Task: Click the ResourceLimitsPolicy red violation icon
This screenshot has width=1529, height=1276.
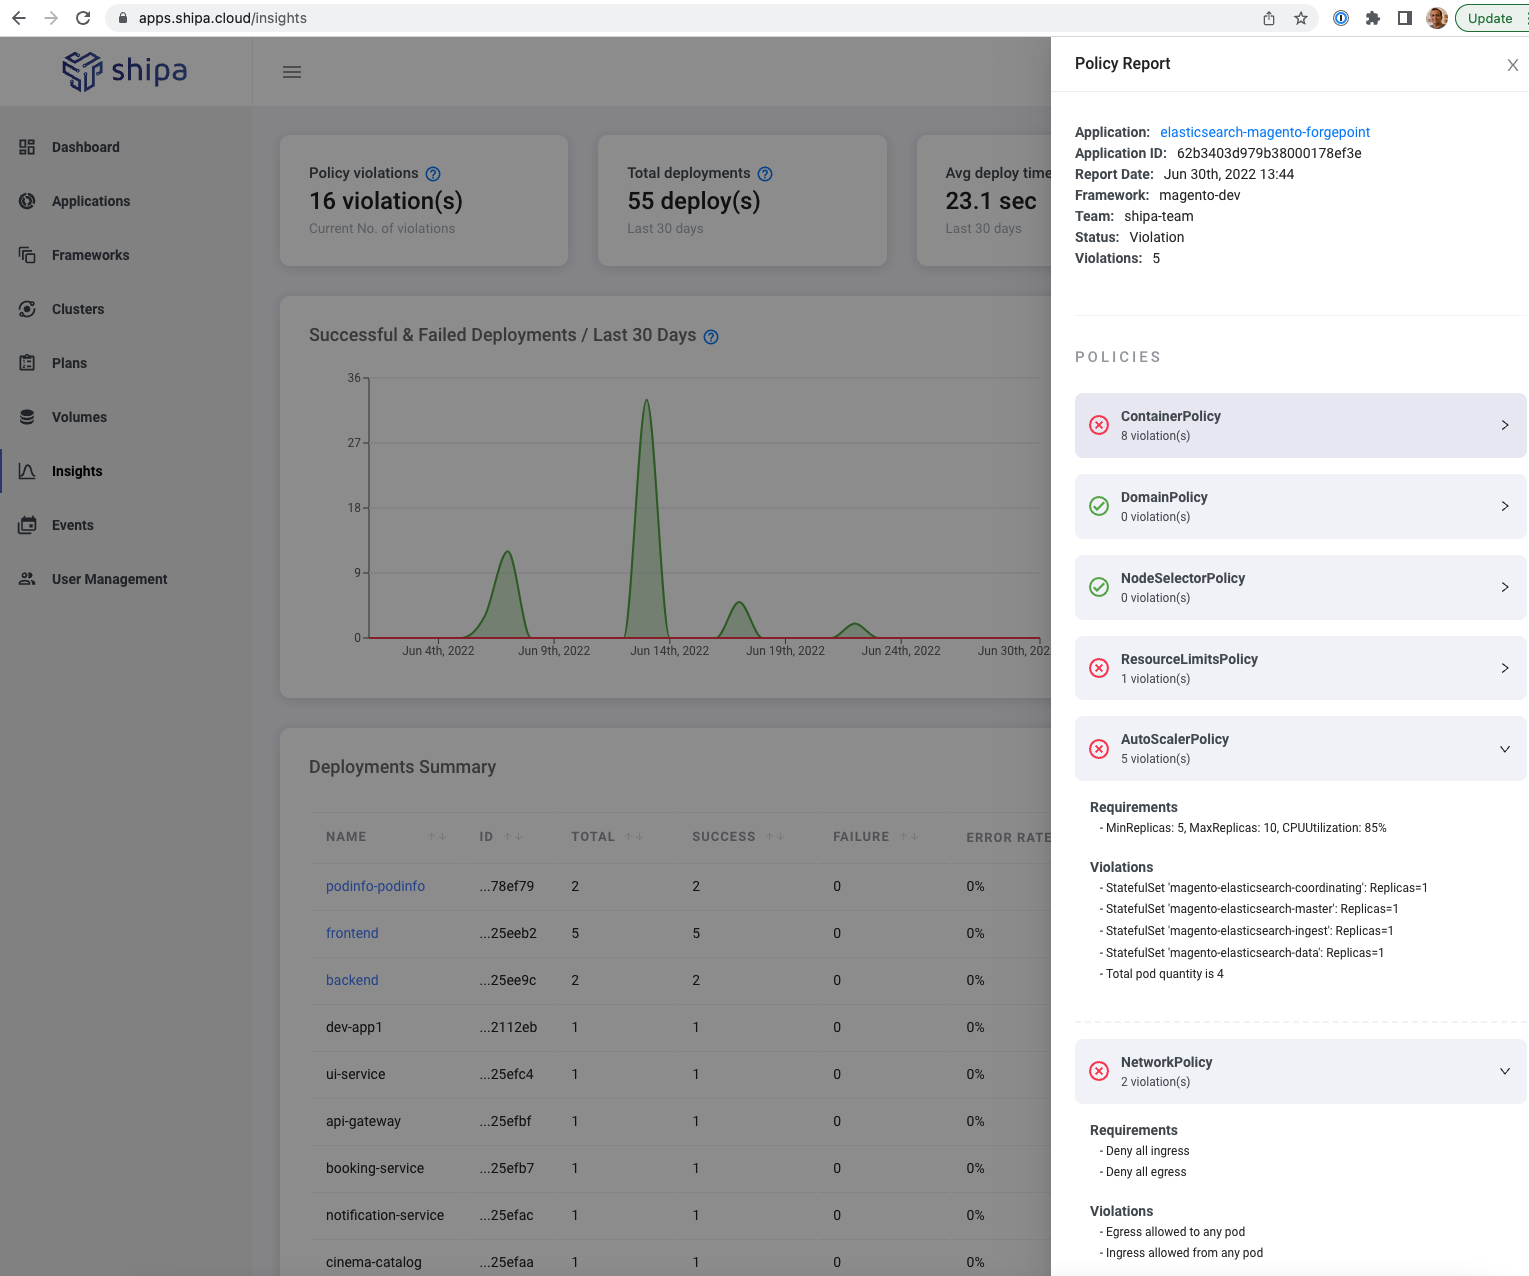Action: [1099, 668]
